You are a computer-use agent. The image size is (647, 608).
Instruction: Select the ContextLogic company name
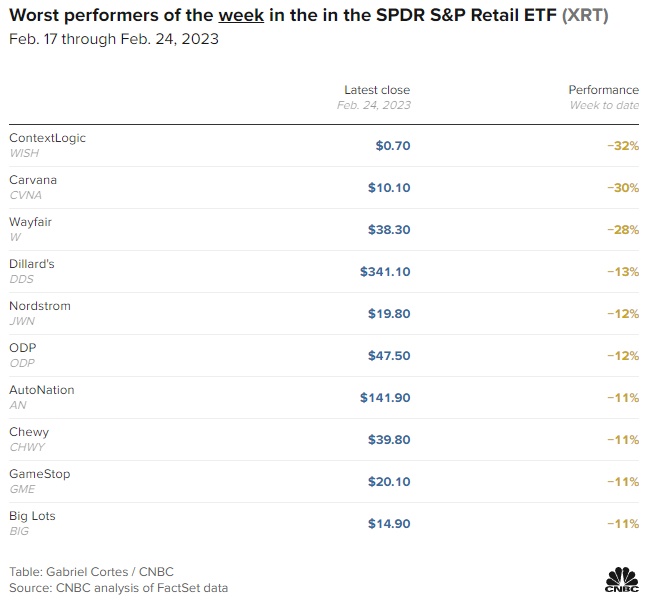click(x=47, y=138)
